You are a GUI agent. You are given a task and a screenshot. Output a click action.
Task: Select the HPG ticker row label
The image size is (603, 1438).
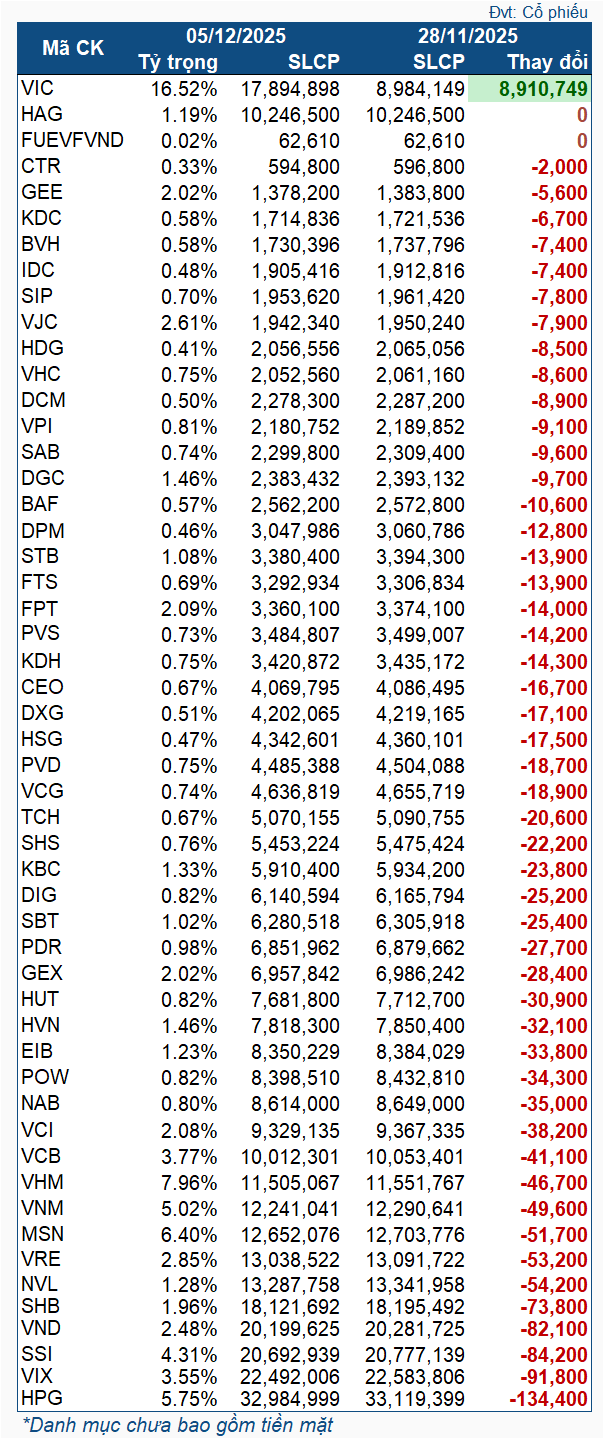click(x=41, y=1396)
